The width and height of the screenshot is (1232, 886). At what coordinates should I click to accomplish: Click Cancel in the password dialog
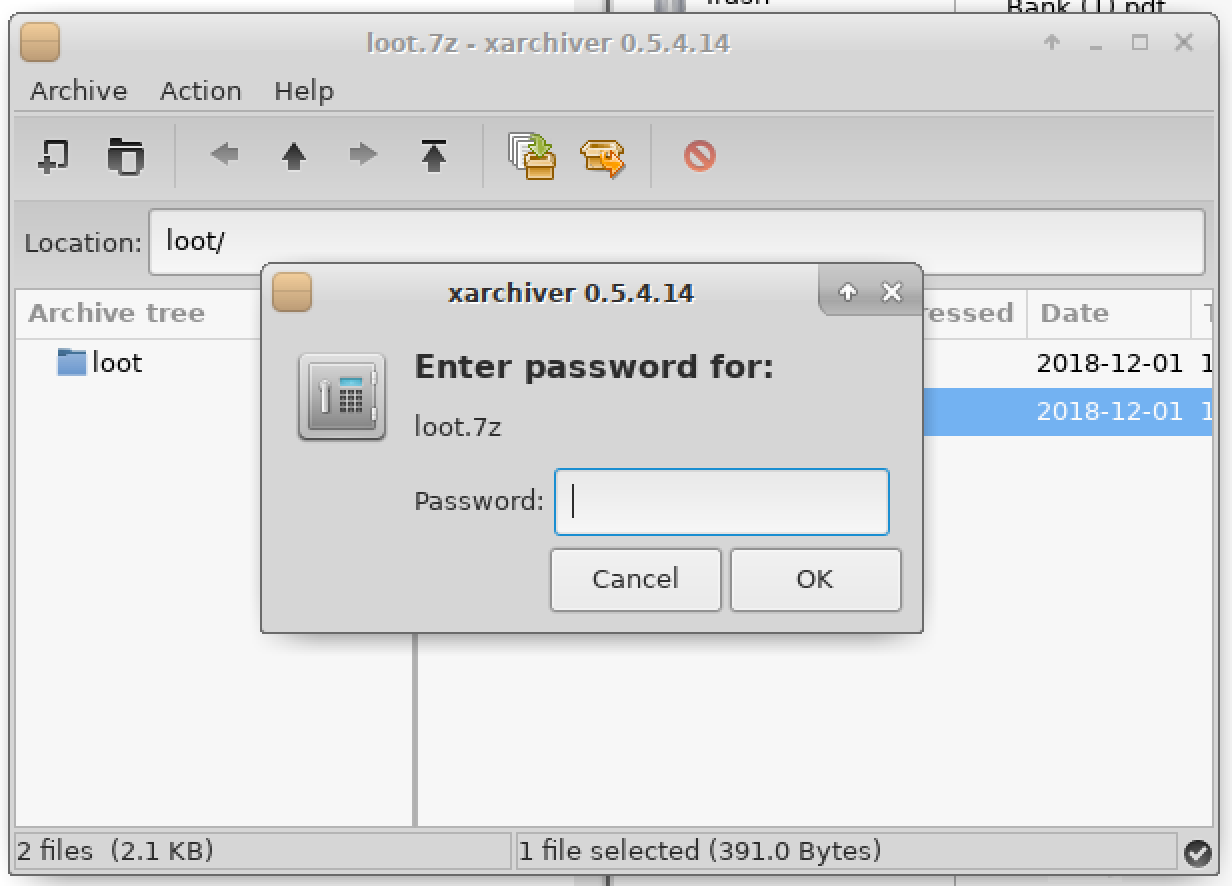coord(635,579)
